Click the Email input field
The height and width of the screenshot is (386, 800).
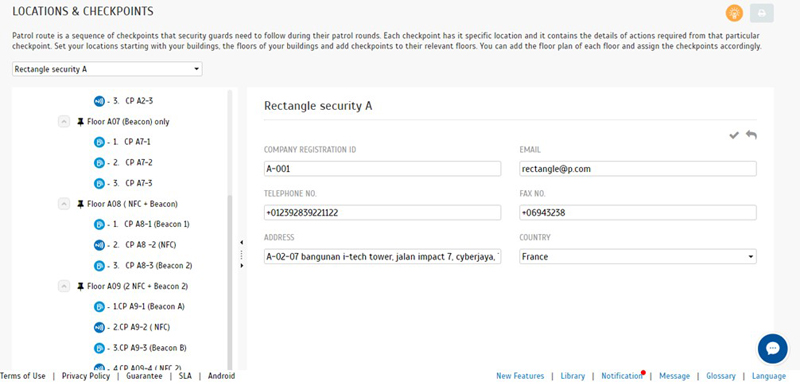[638, 169]
